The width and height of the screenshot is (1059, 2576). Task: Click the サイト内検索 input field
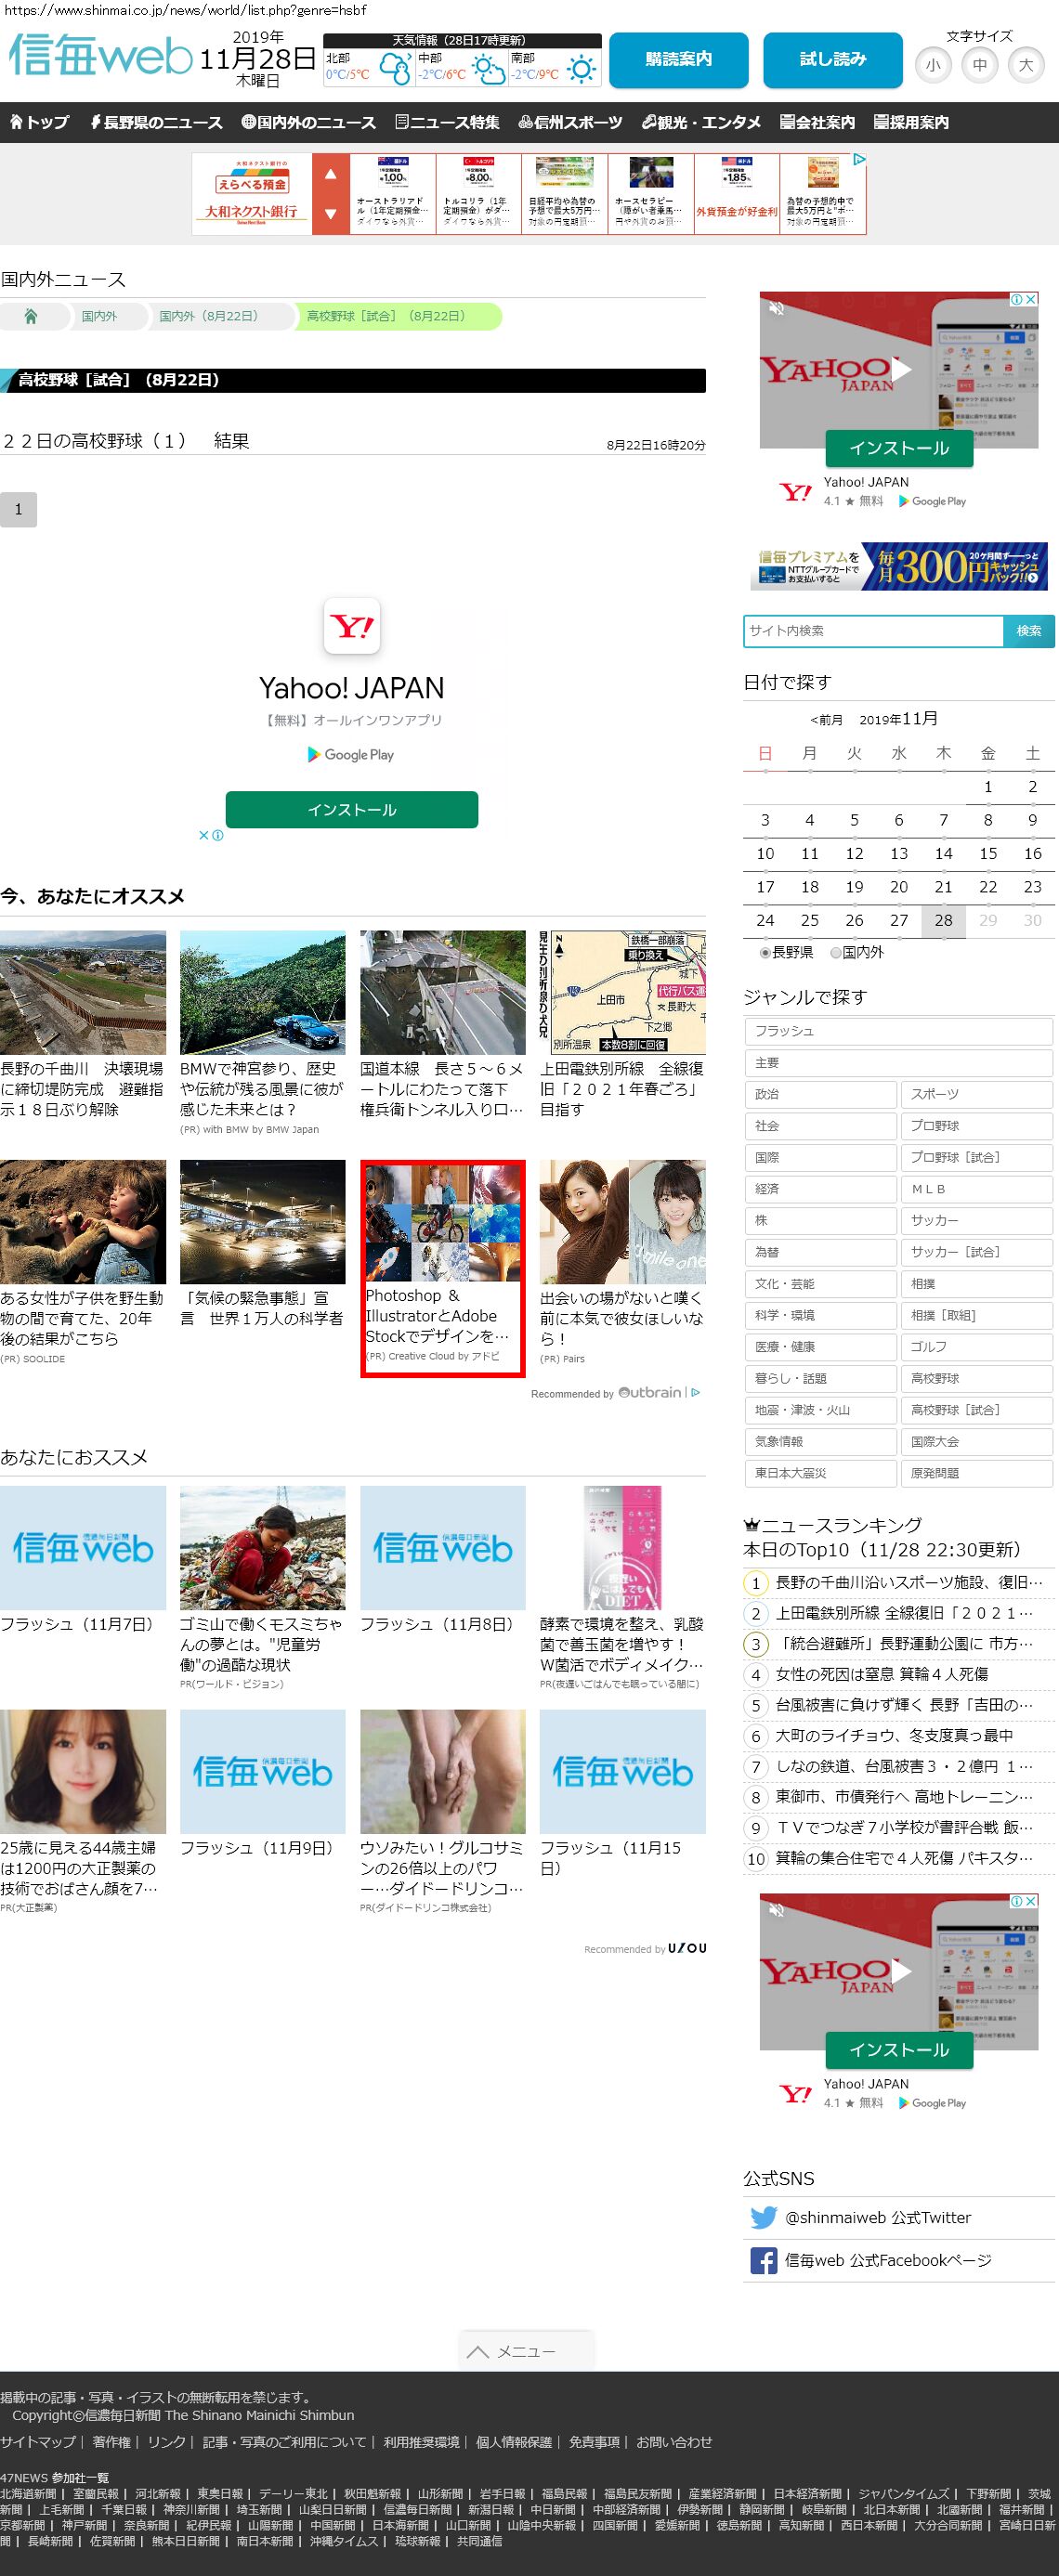click(873, 631)
